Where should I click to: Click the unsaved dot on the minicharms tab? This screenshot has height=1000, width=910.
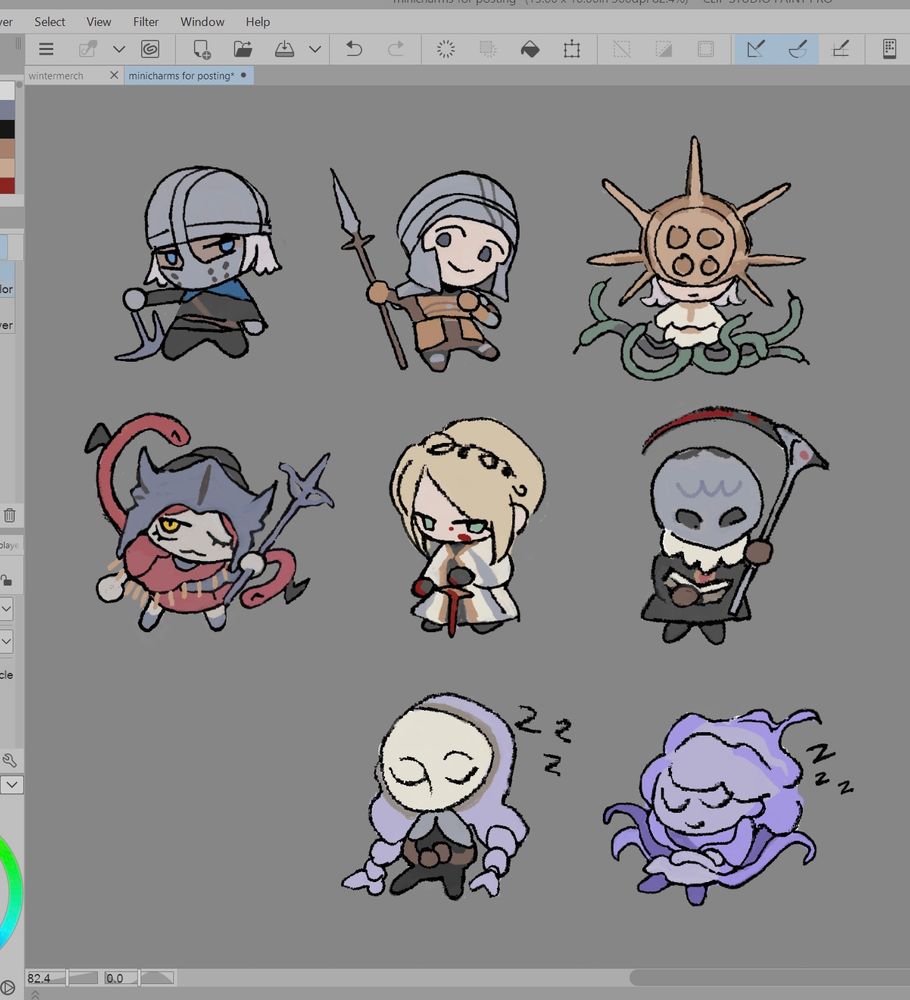tap(244, 75)
